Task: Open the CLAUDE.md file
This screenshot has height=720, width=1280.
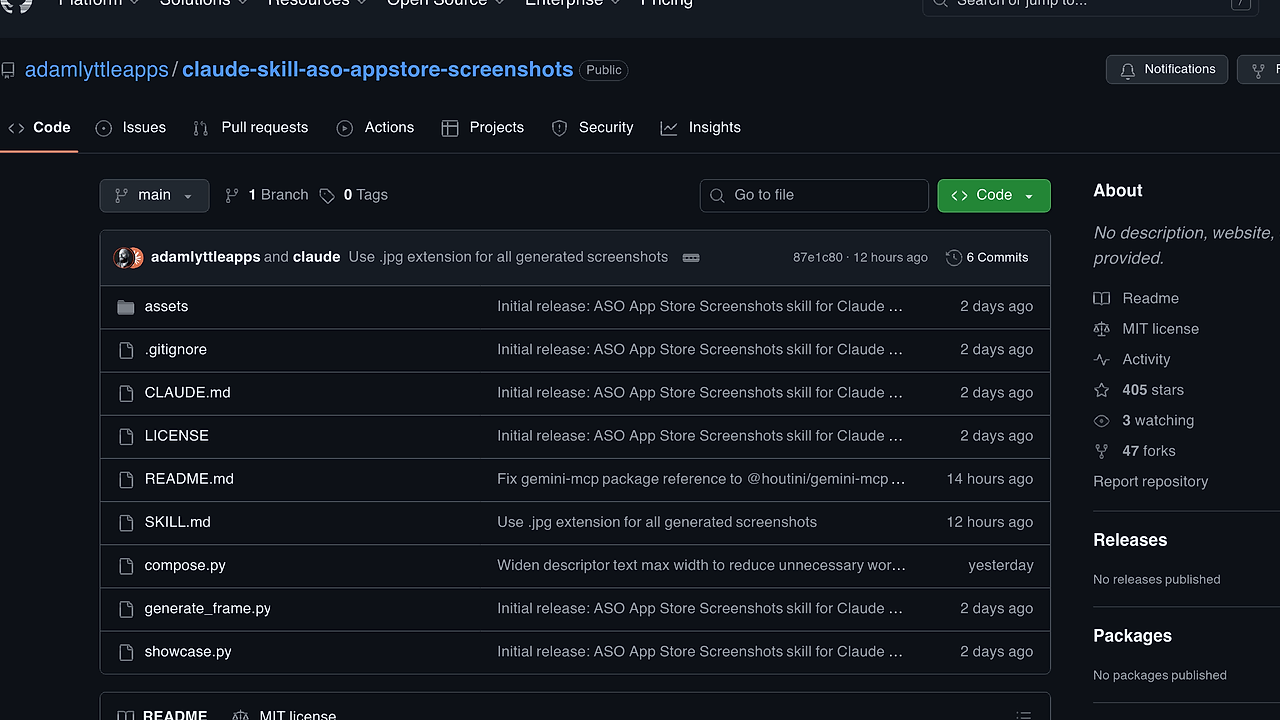Action: 187,392
